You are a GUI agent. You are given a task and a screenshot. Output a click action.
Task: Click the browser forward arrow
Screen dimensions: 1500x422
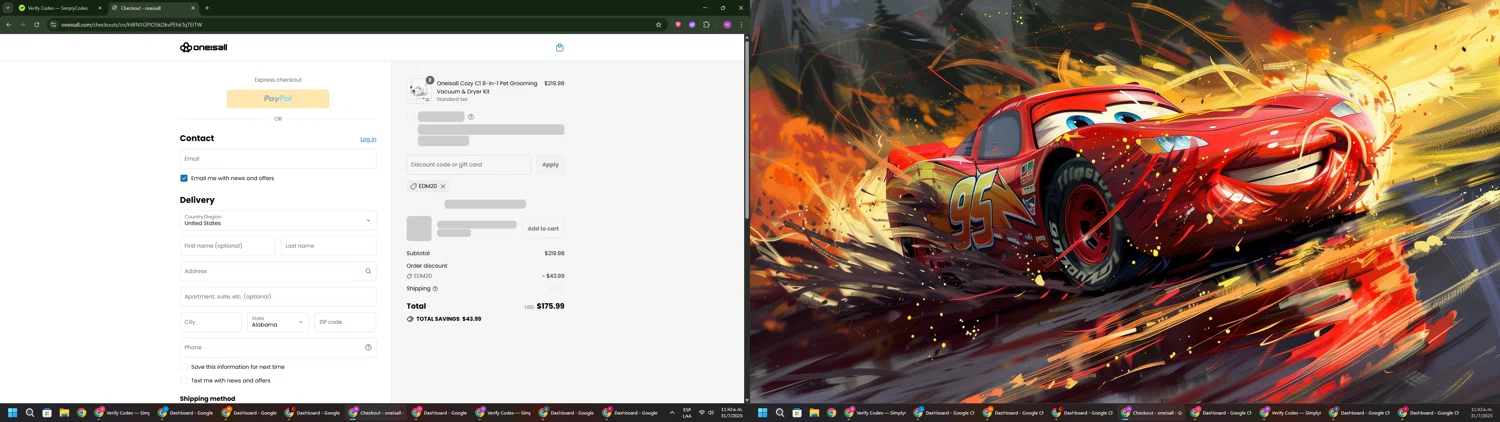22,24
